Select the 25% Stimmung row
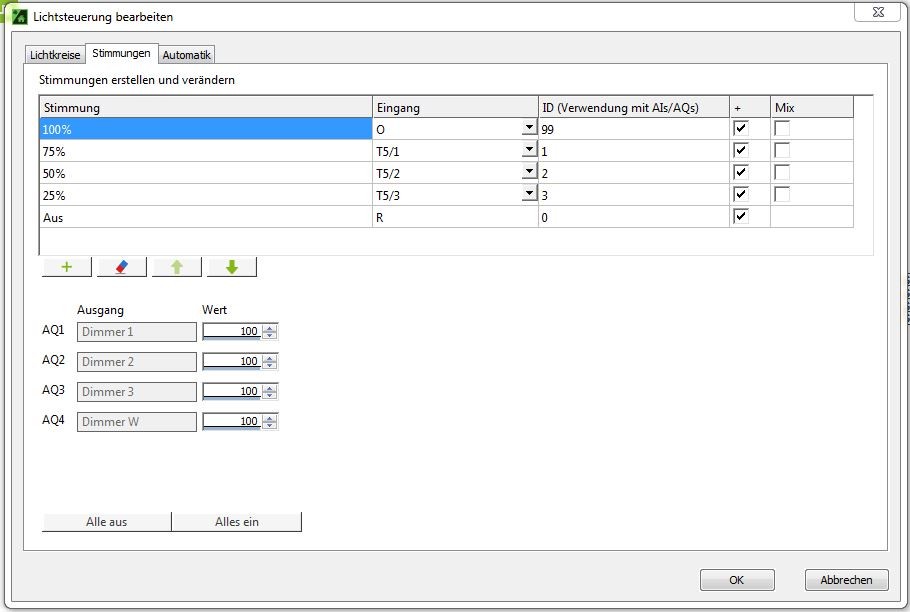 [206, 195]
